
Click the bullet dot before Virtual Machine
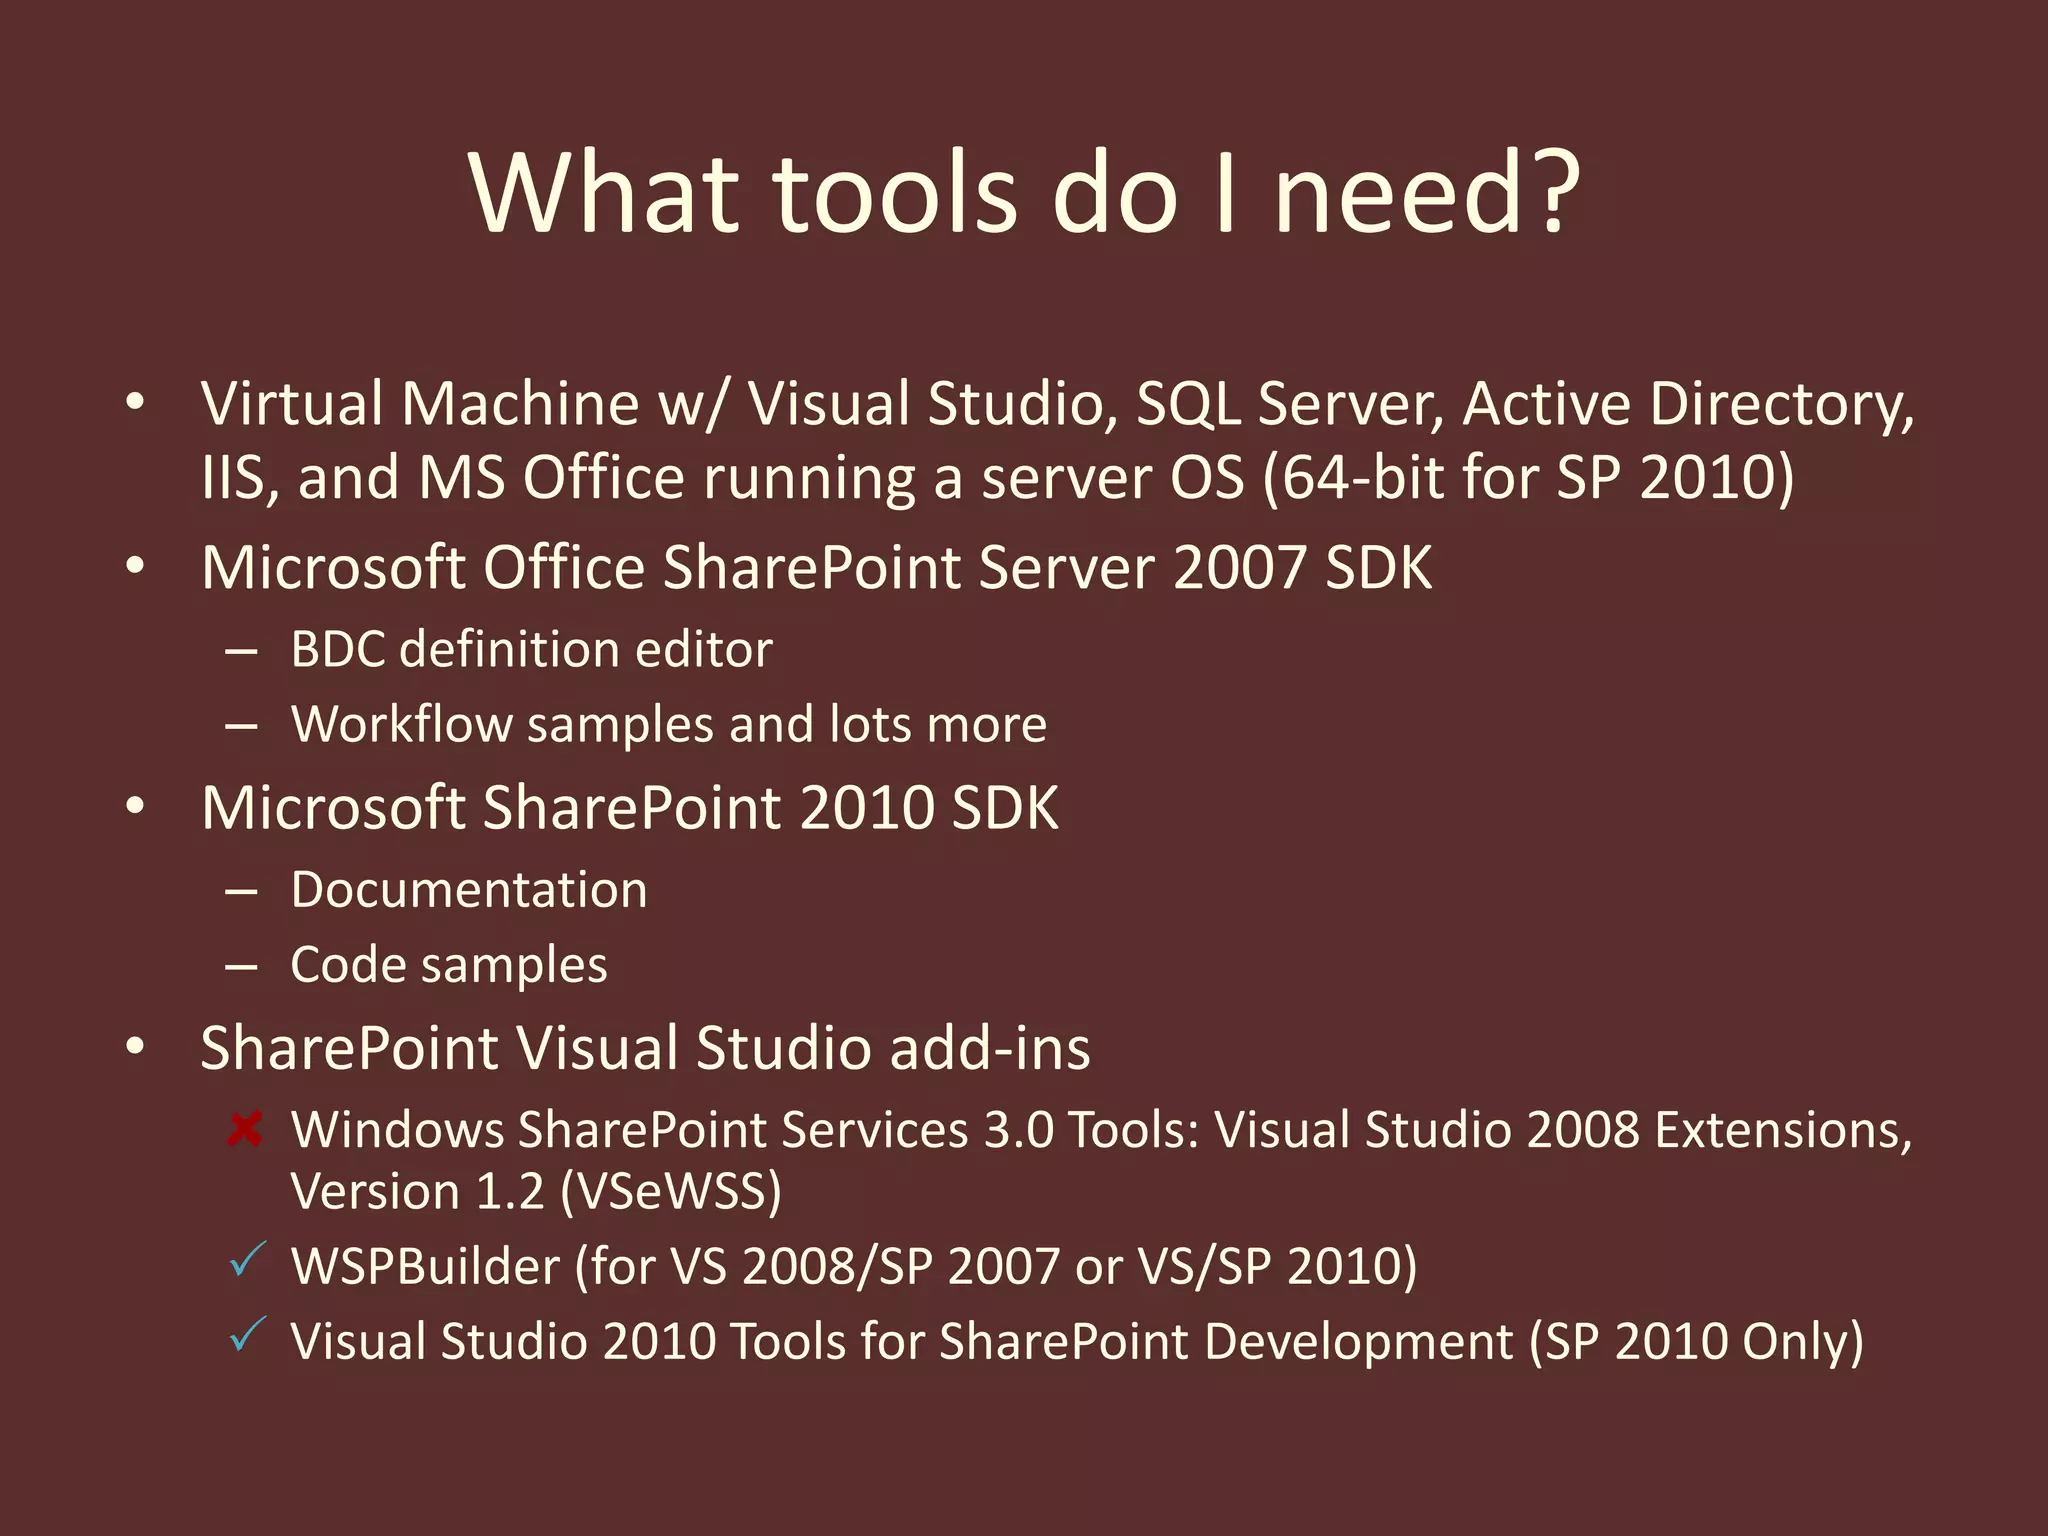[136, 402]
